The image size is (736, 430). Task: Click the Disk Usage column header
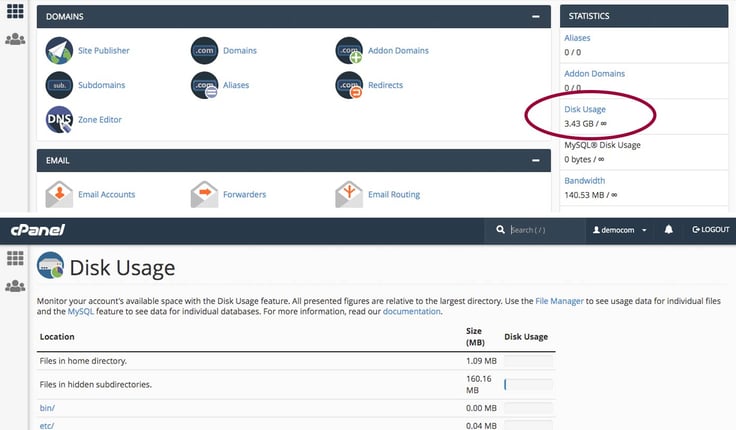click(526, 337)
